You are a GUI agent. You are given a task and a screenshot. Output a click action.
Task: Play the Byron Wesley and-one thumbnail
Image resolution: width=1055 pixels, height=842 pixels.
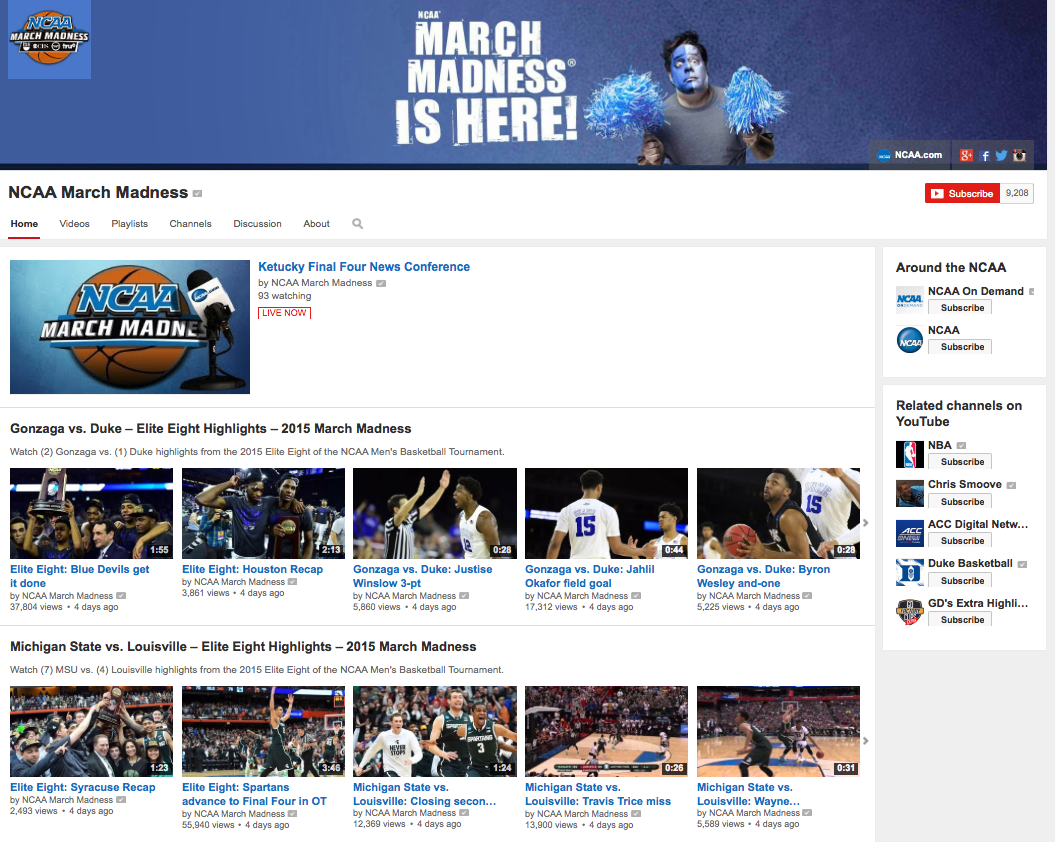click(778, 513)
